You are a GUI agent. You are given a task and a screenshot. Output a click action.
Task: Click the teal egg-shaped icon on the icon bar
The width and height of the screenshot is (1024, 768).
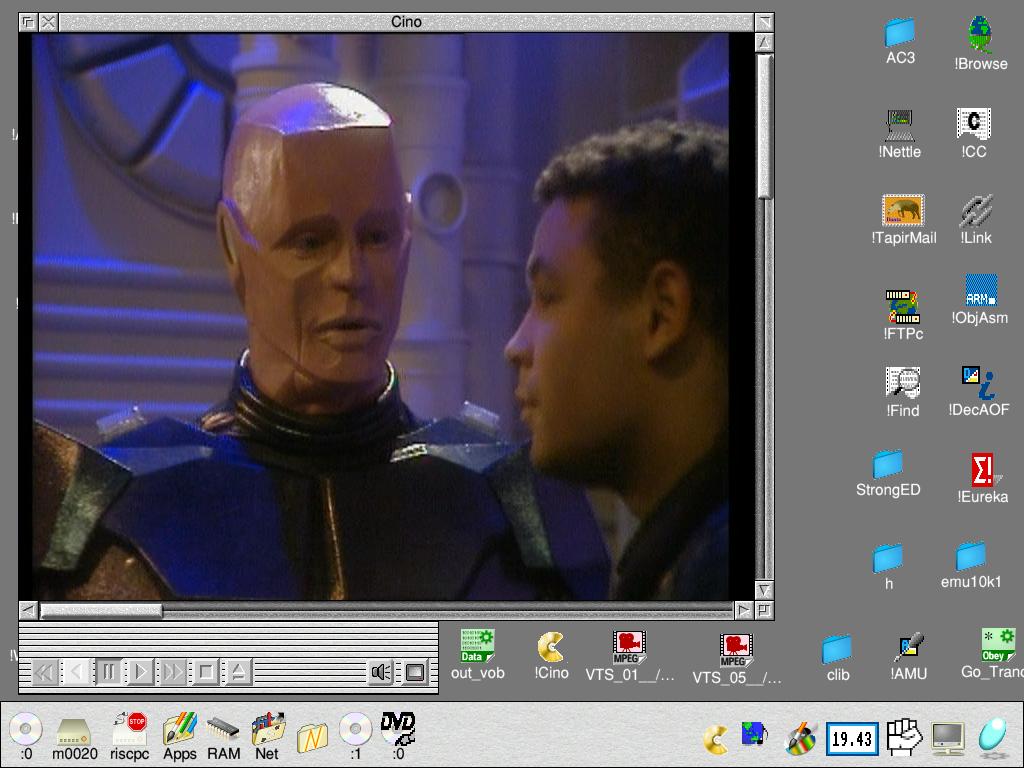coord(993,737)
